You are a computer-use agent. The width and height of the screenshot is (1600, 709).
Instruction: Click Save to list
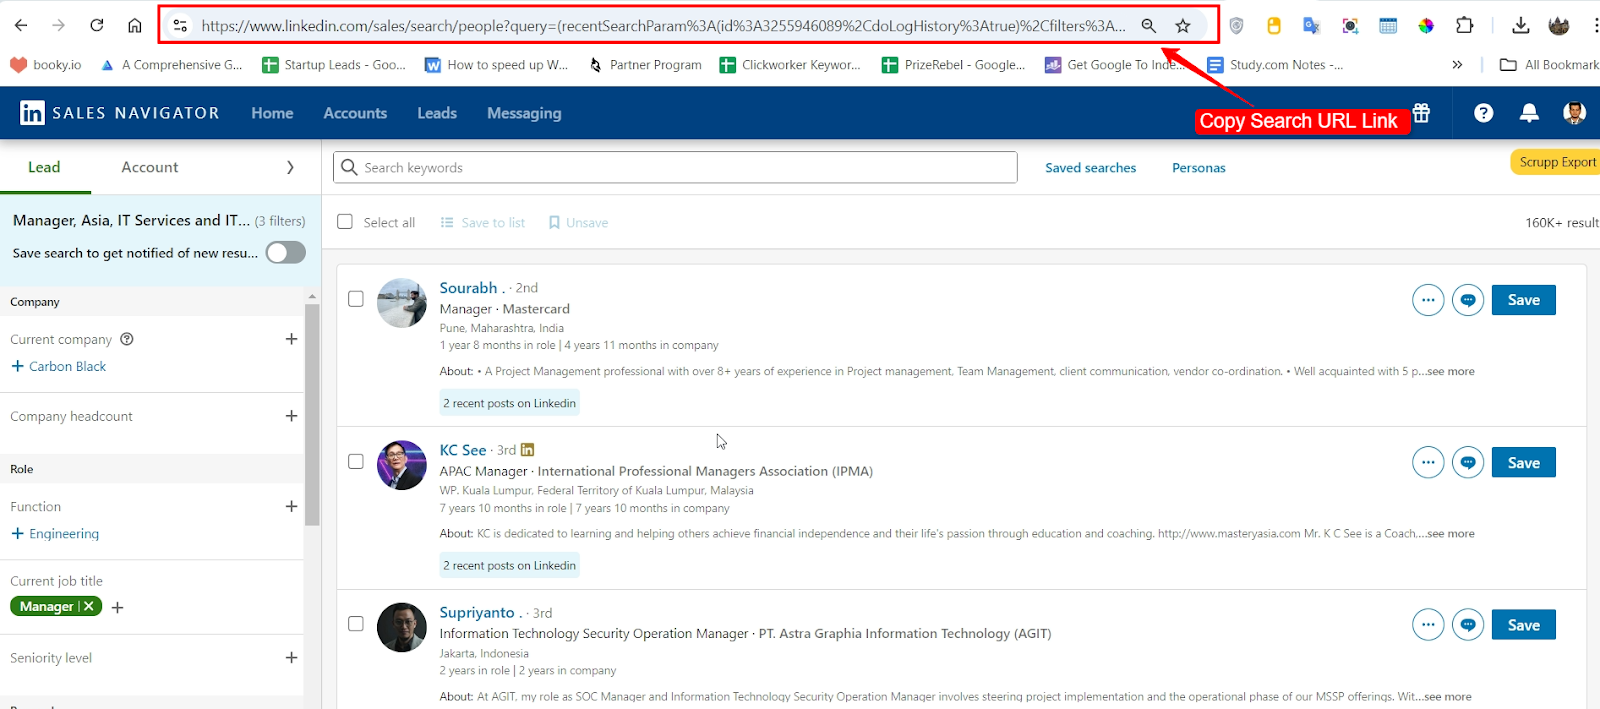(x=483, y=222)
